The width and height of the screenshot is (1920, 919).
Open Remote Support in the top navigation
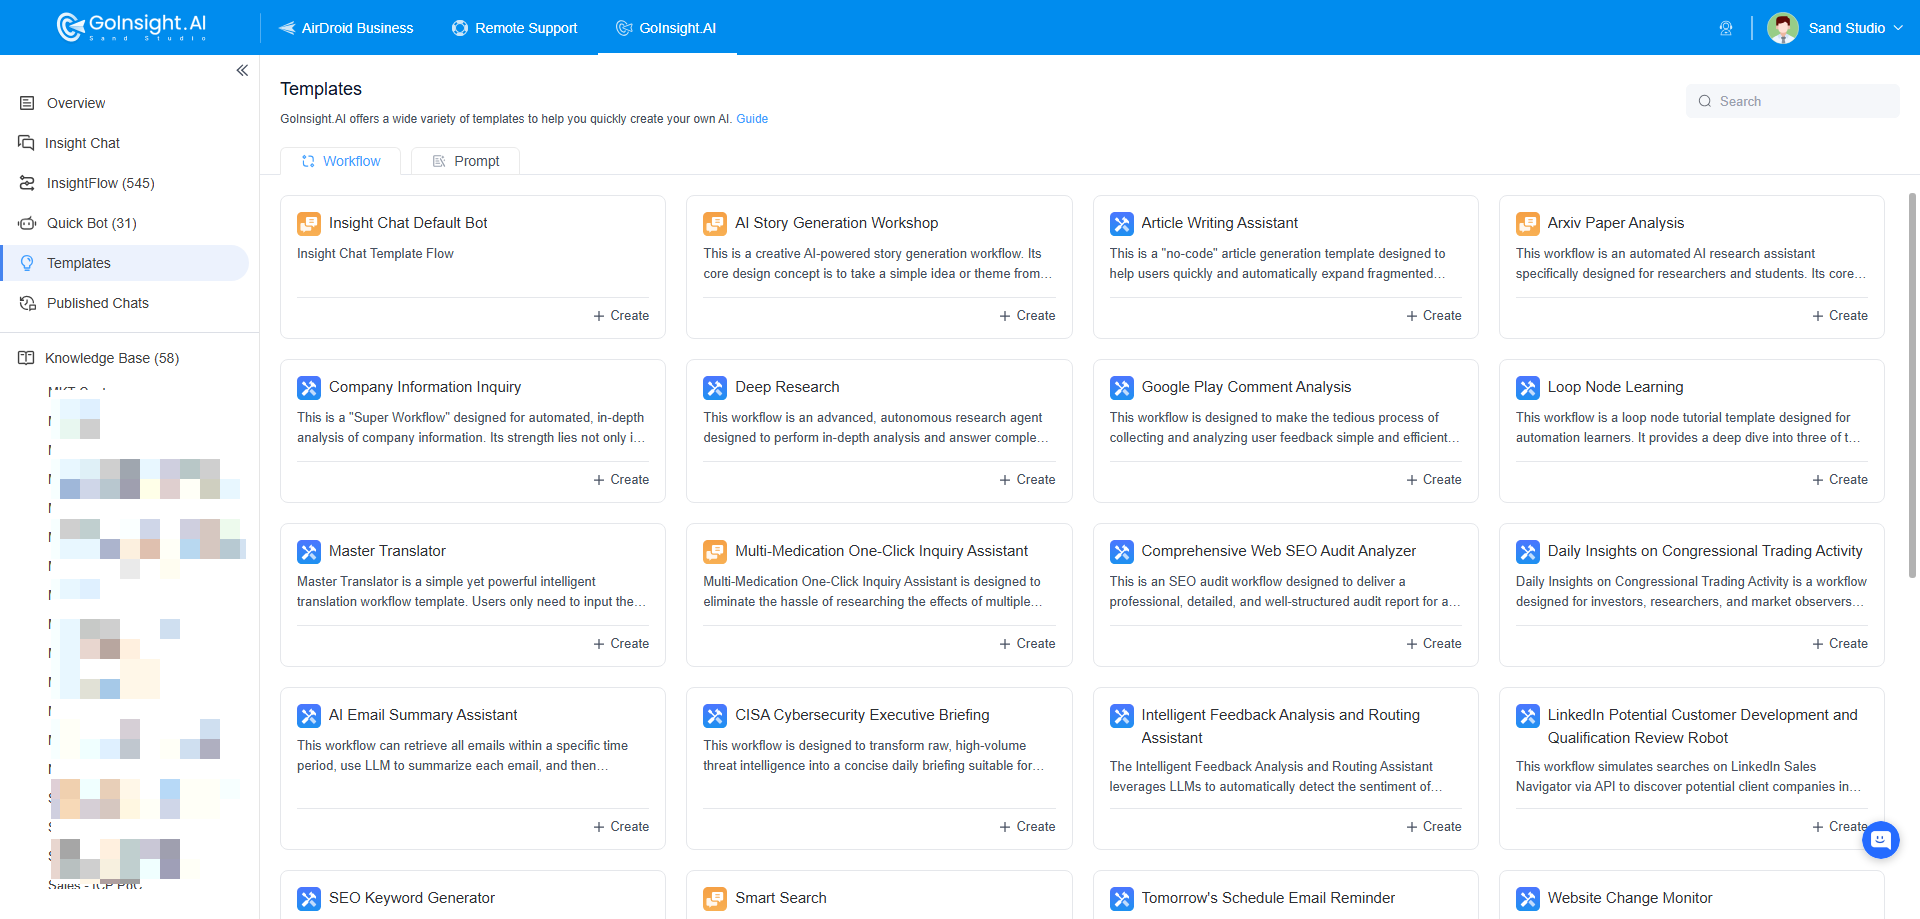coord(514,27)
